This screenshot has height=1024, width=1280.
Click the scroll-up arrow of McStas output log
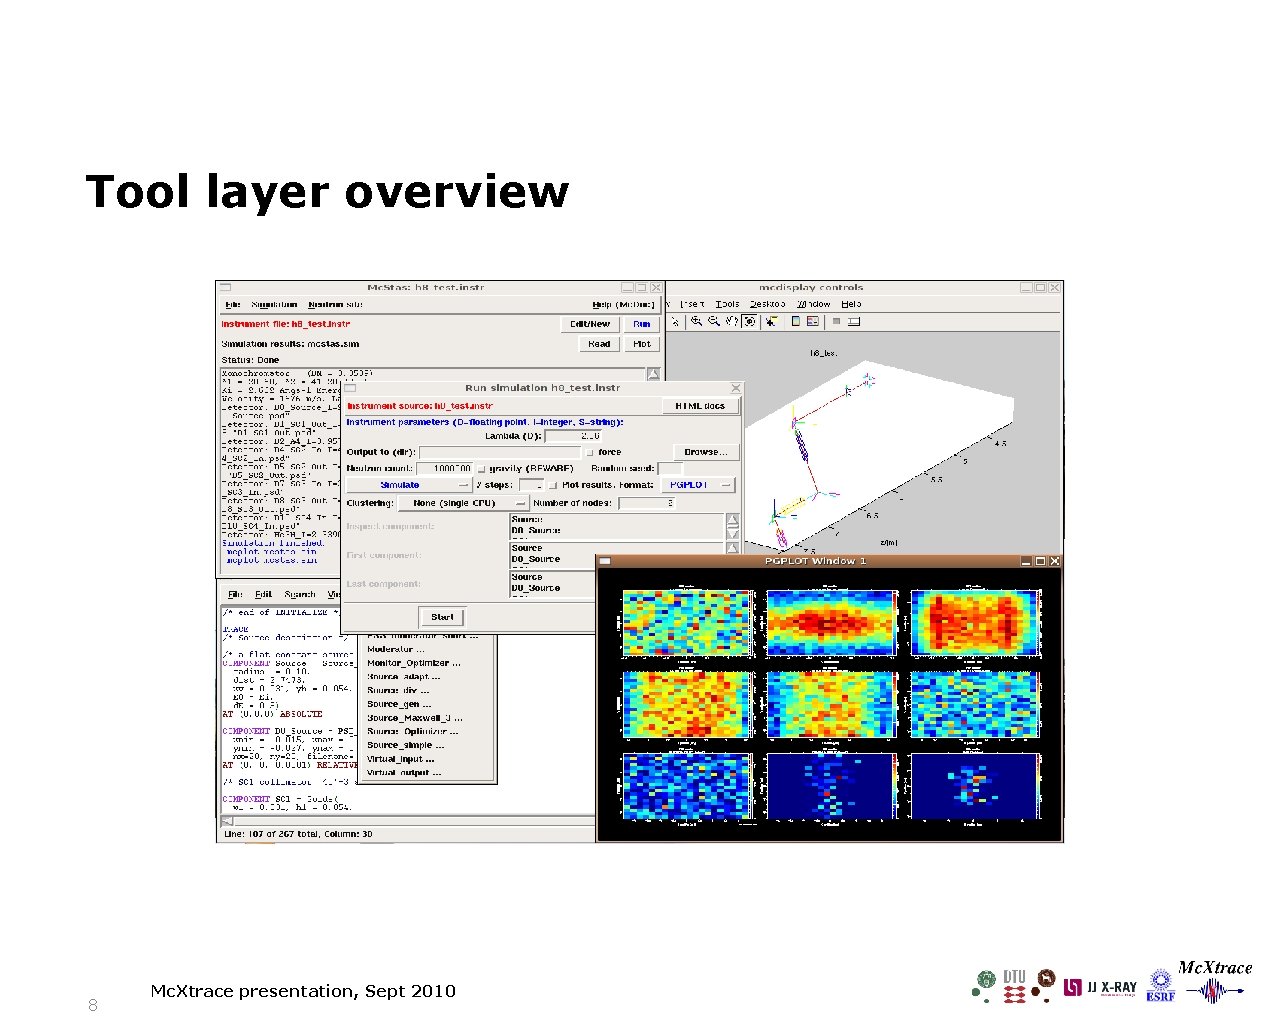(x=653, y=374)
